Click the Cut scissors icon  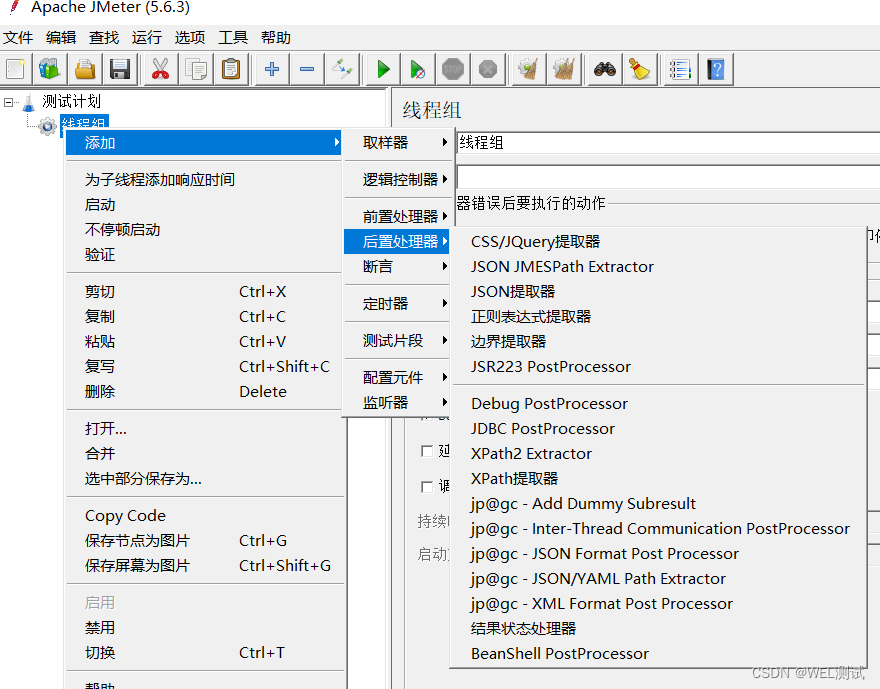coord(161,69)
